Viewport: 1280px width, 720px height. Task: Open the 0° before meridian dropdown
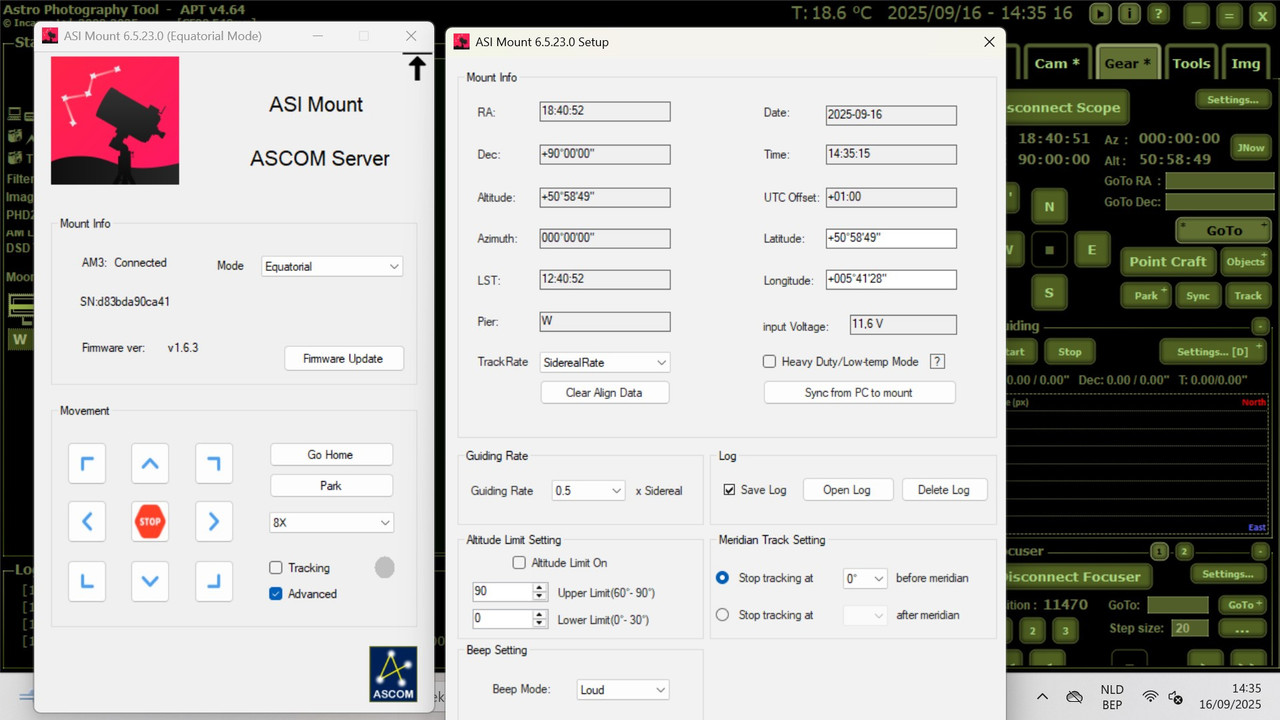[x=866, y=579]
